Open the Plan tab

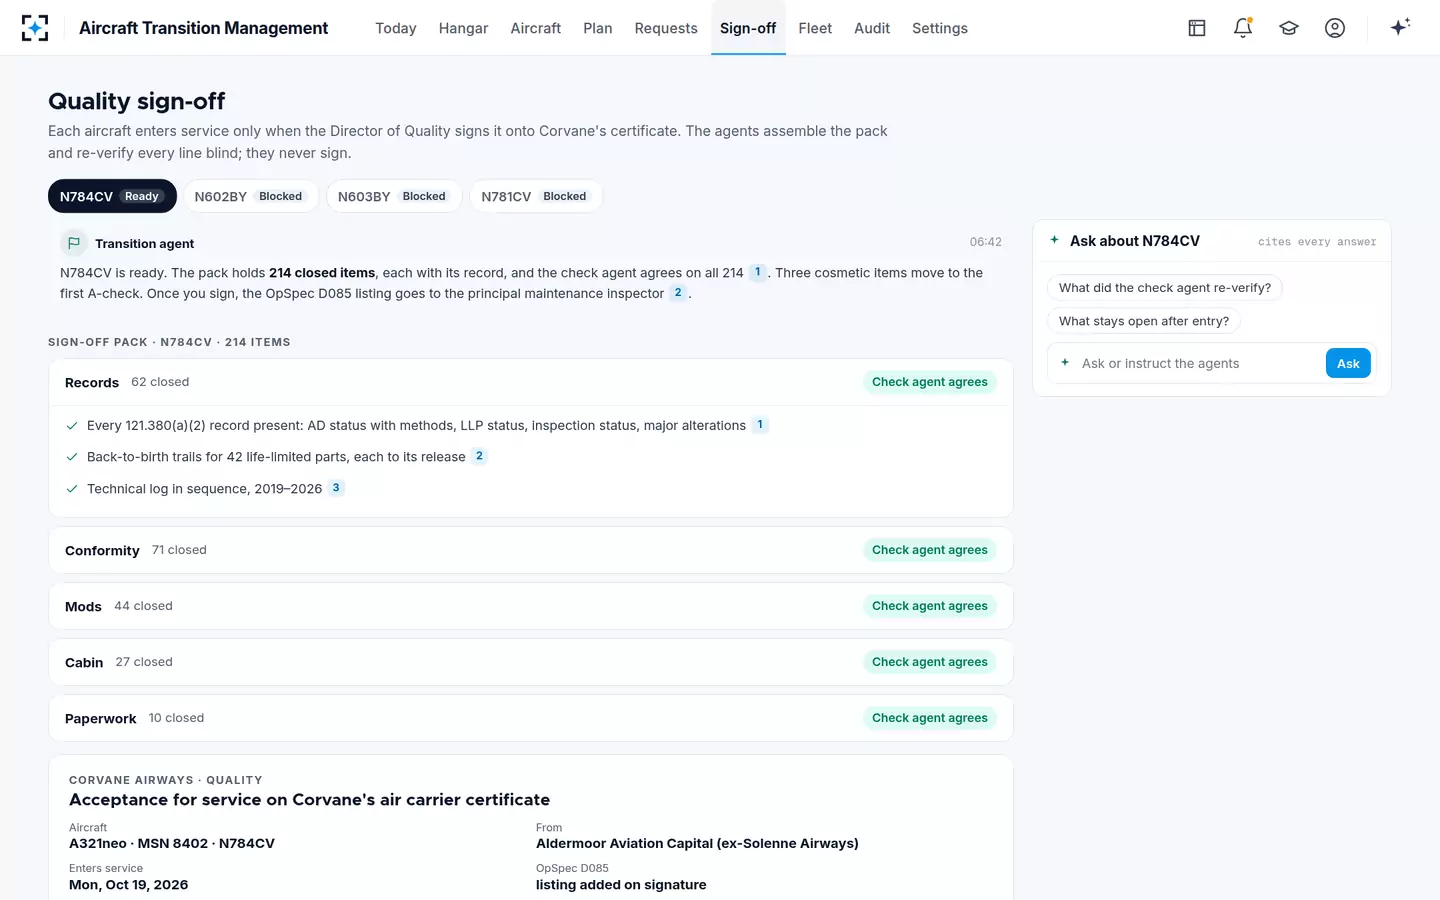(598, 28)
